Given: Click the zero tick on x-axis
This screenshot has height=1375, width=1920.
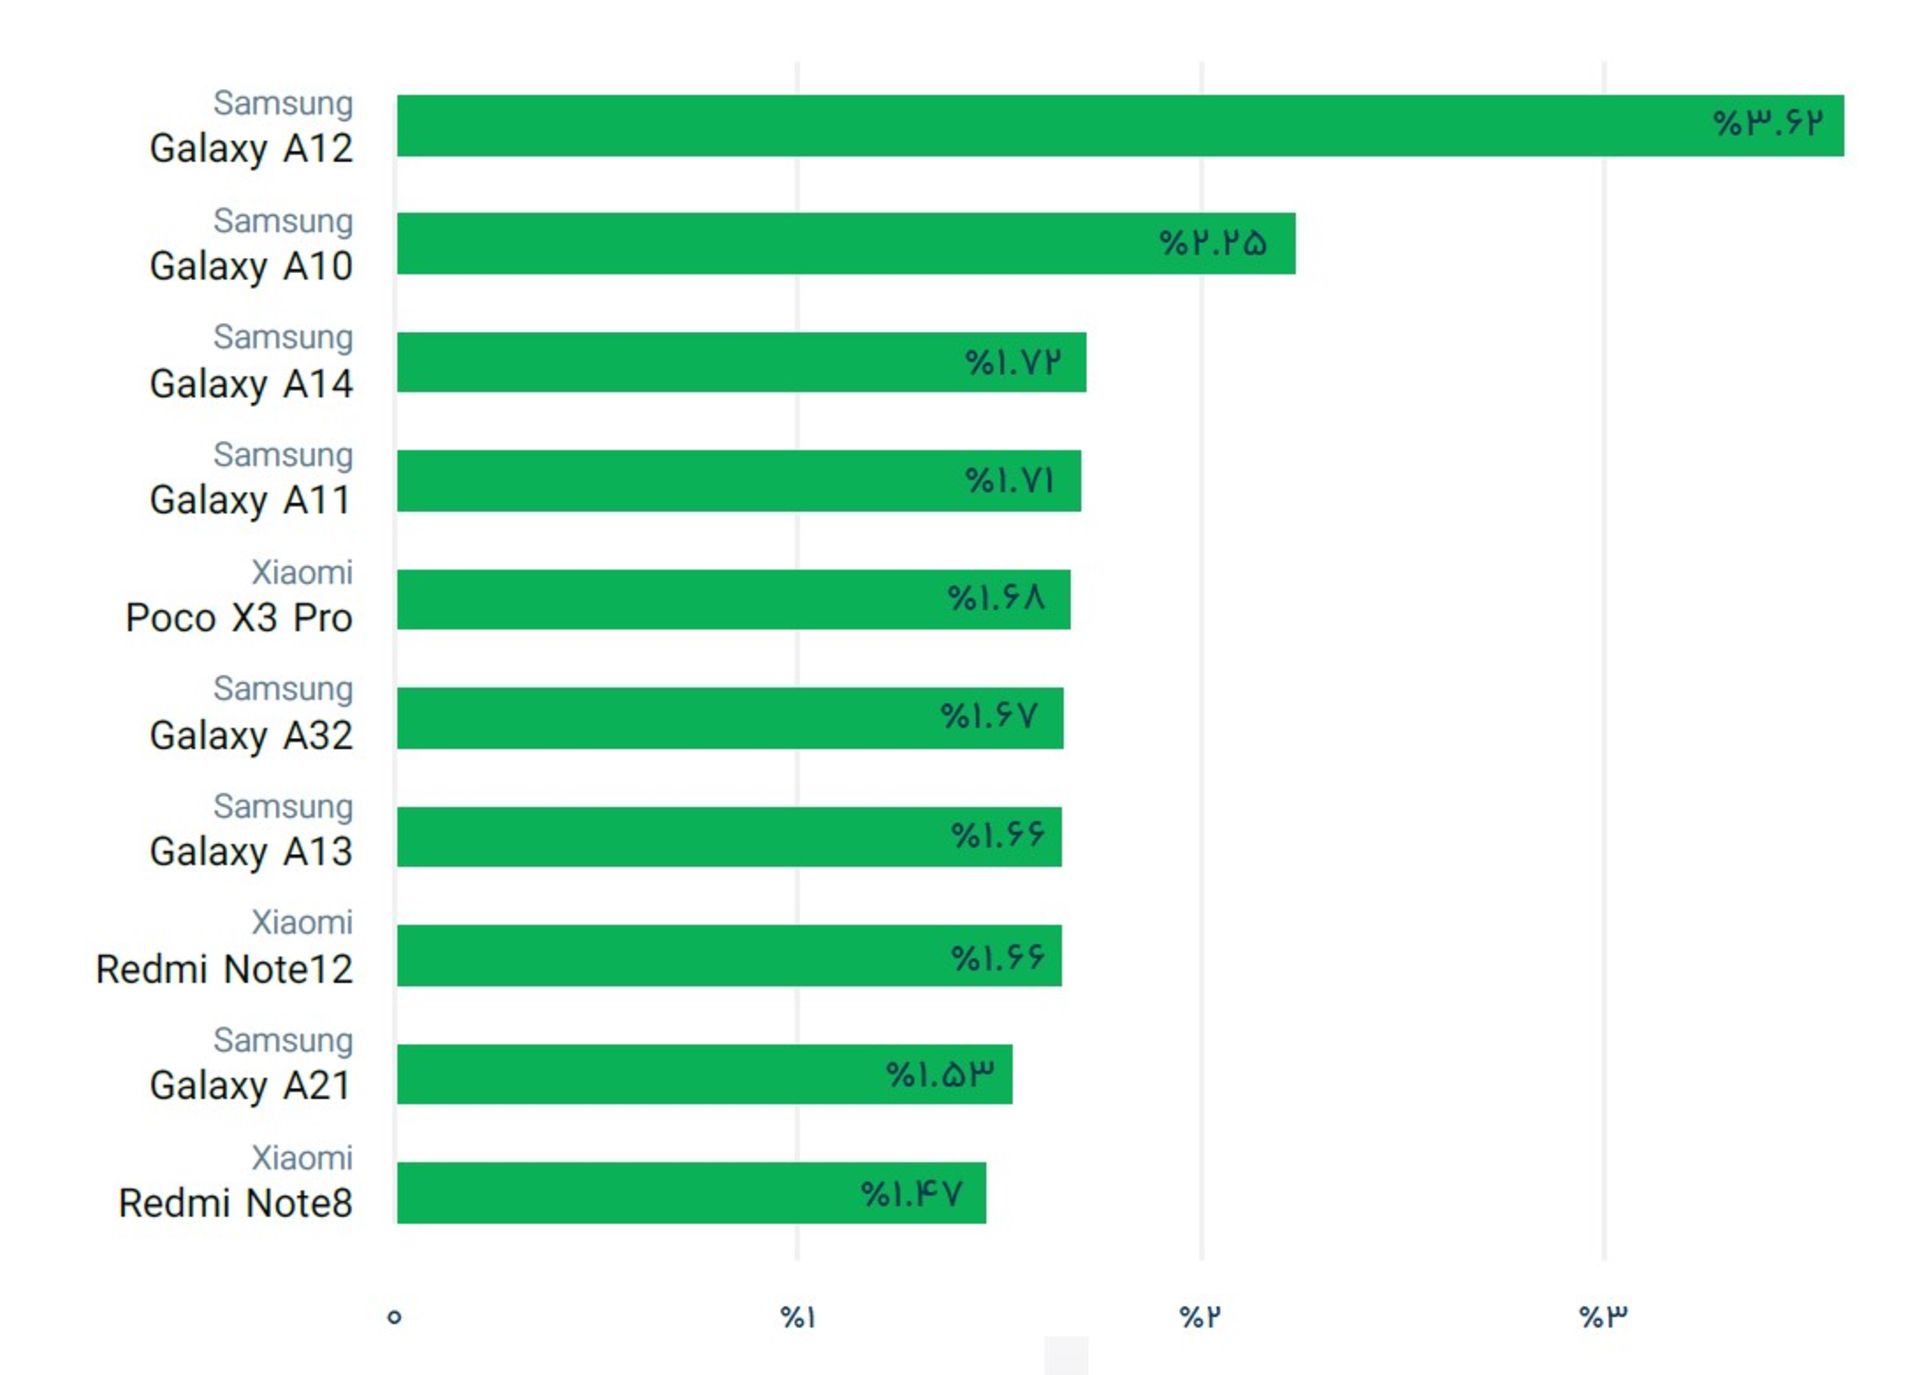Looking at the screenshot, I should [x=394, y=1317].
